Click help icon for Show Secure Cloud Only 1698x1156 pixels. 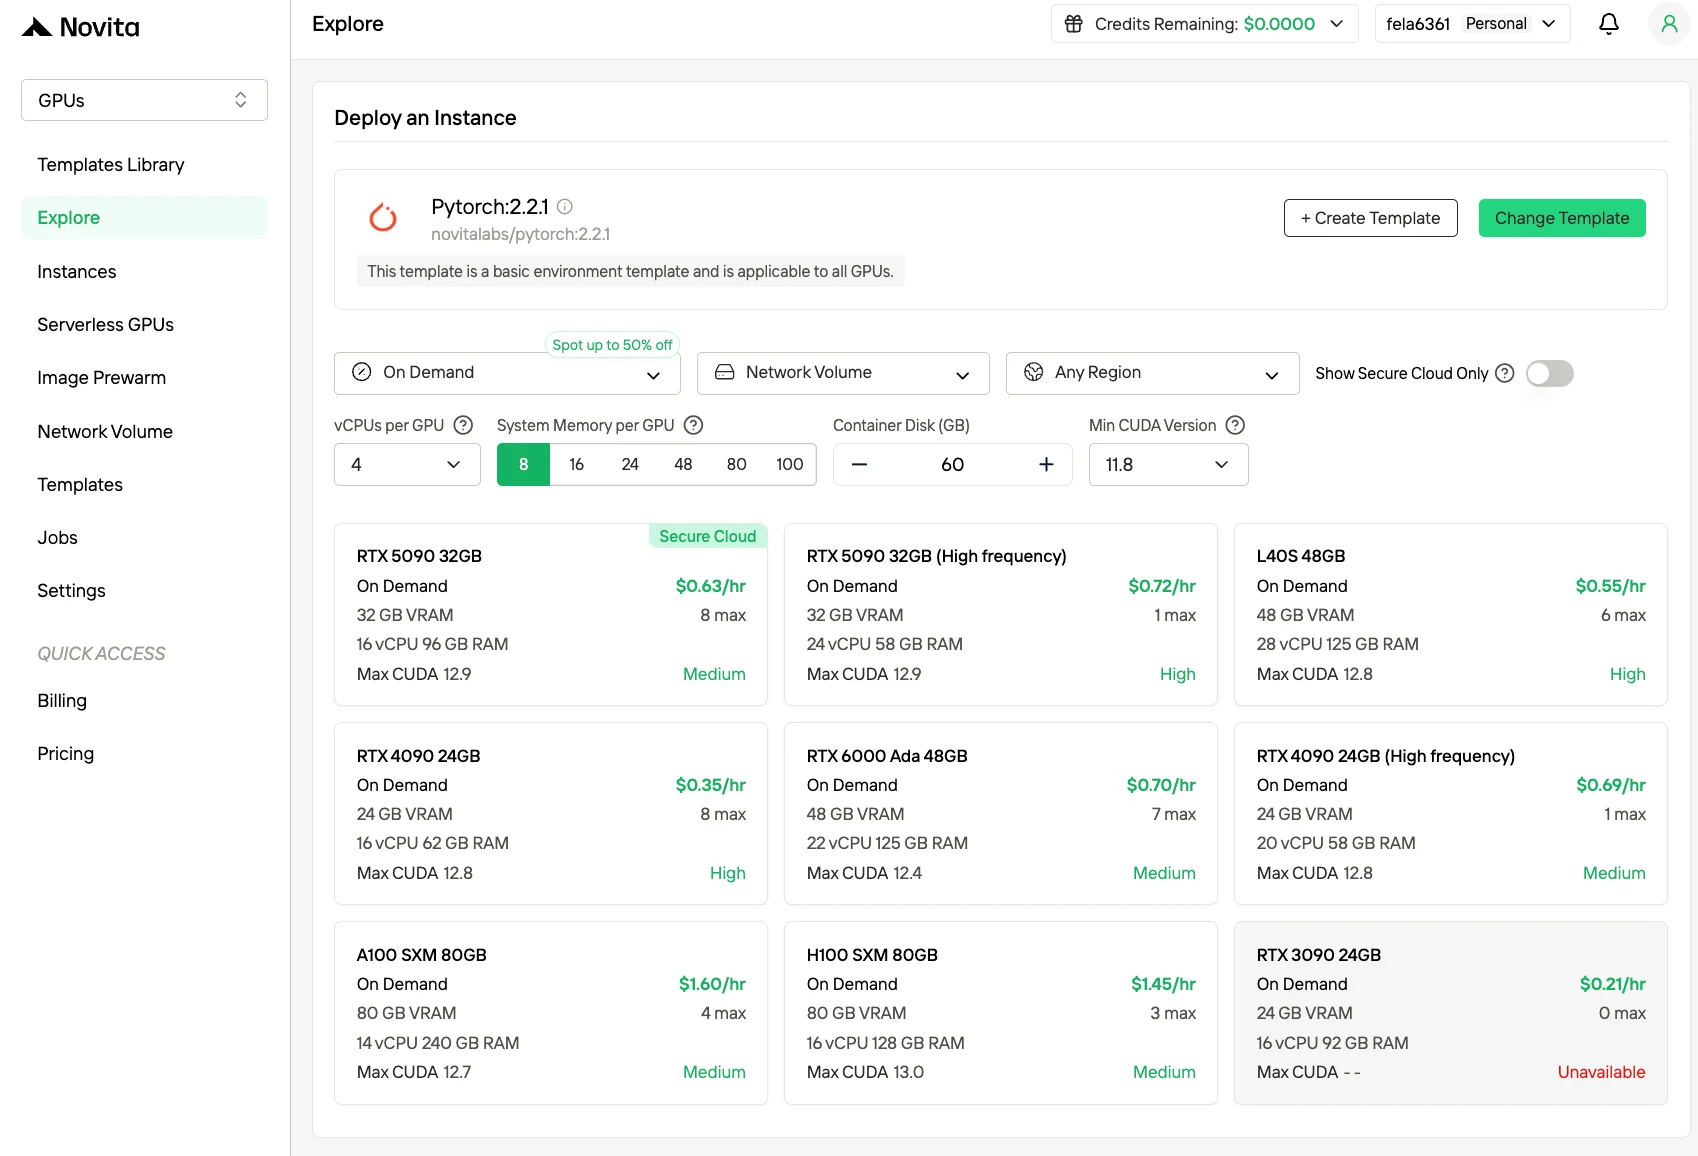tap(1505, 373)
